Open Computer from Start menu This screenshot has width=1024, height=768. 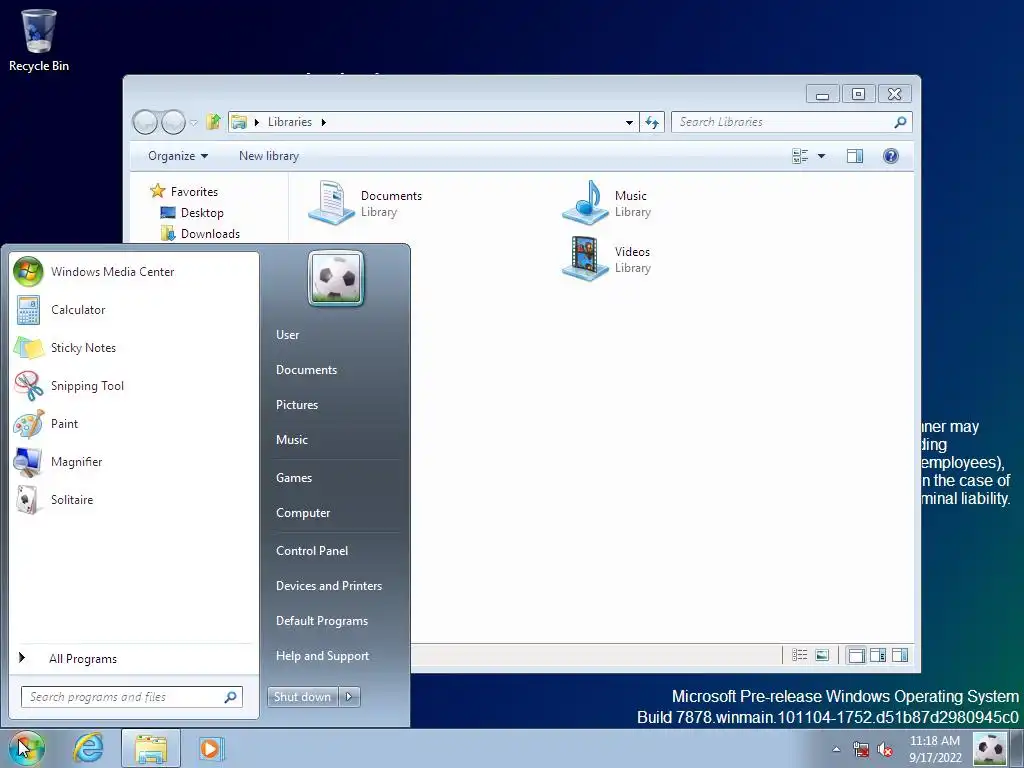(335, 513)
